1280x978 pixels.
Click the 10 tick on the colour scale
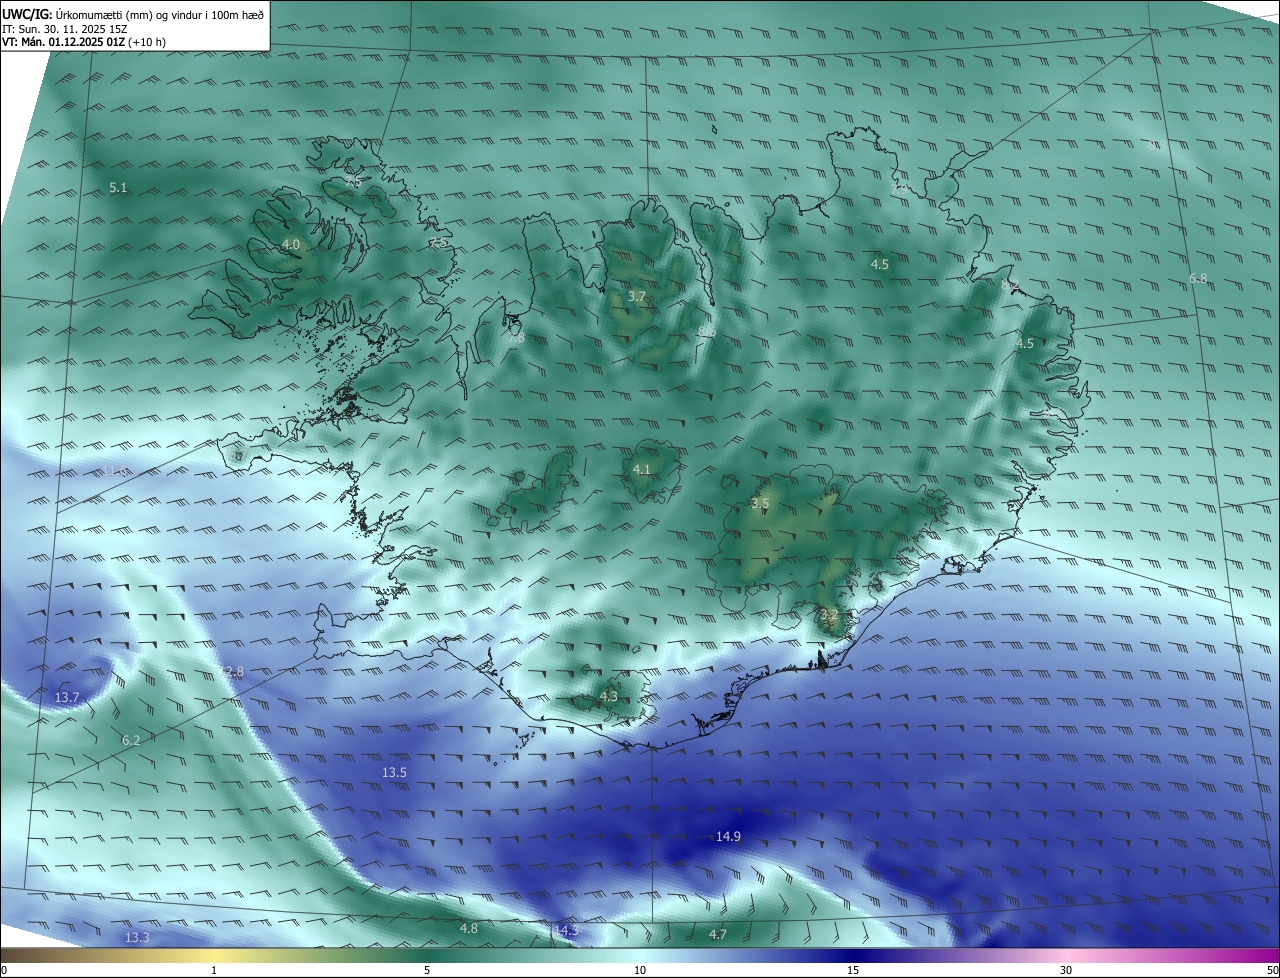coord(640,970)
